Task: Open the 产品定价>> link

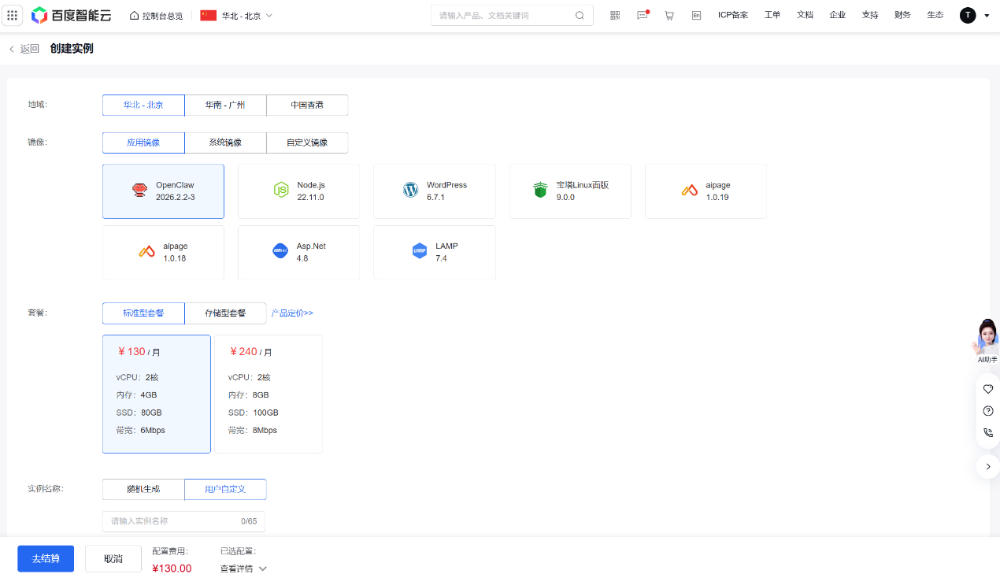Action: [x=292, y=313]
